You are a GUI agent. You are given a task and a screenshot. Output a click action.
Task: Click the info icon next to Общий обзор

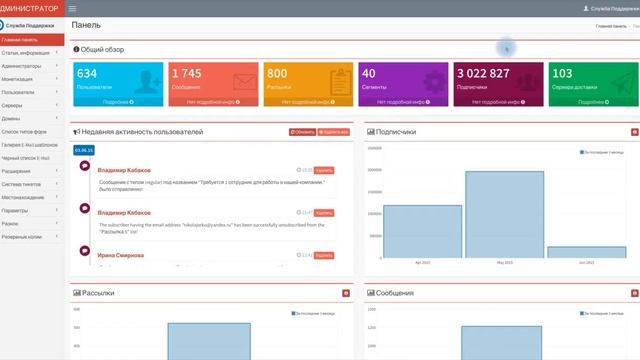click(76, 49)
